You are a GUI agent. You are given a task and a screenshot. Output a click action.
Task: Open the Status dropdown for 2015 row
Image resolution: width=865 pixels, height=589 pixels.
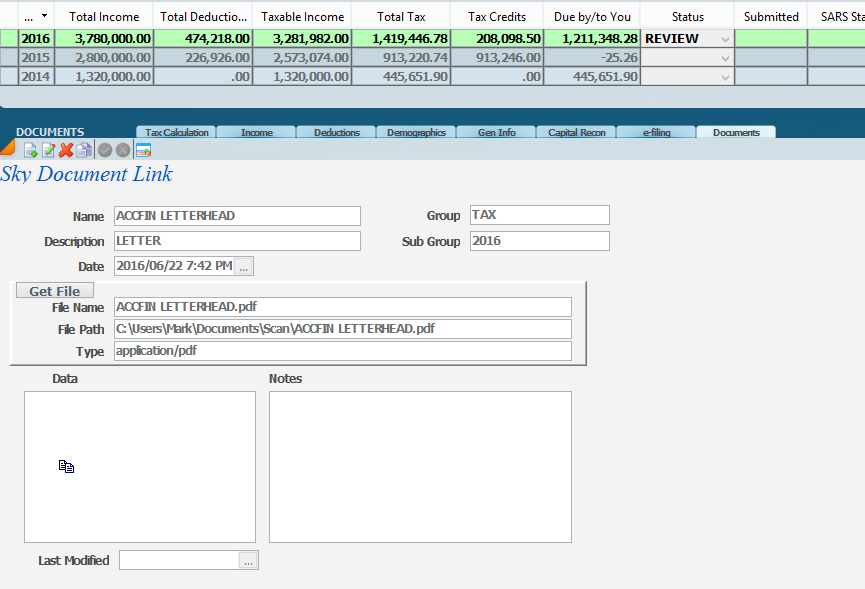coord(725,58)
